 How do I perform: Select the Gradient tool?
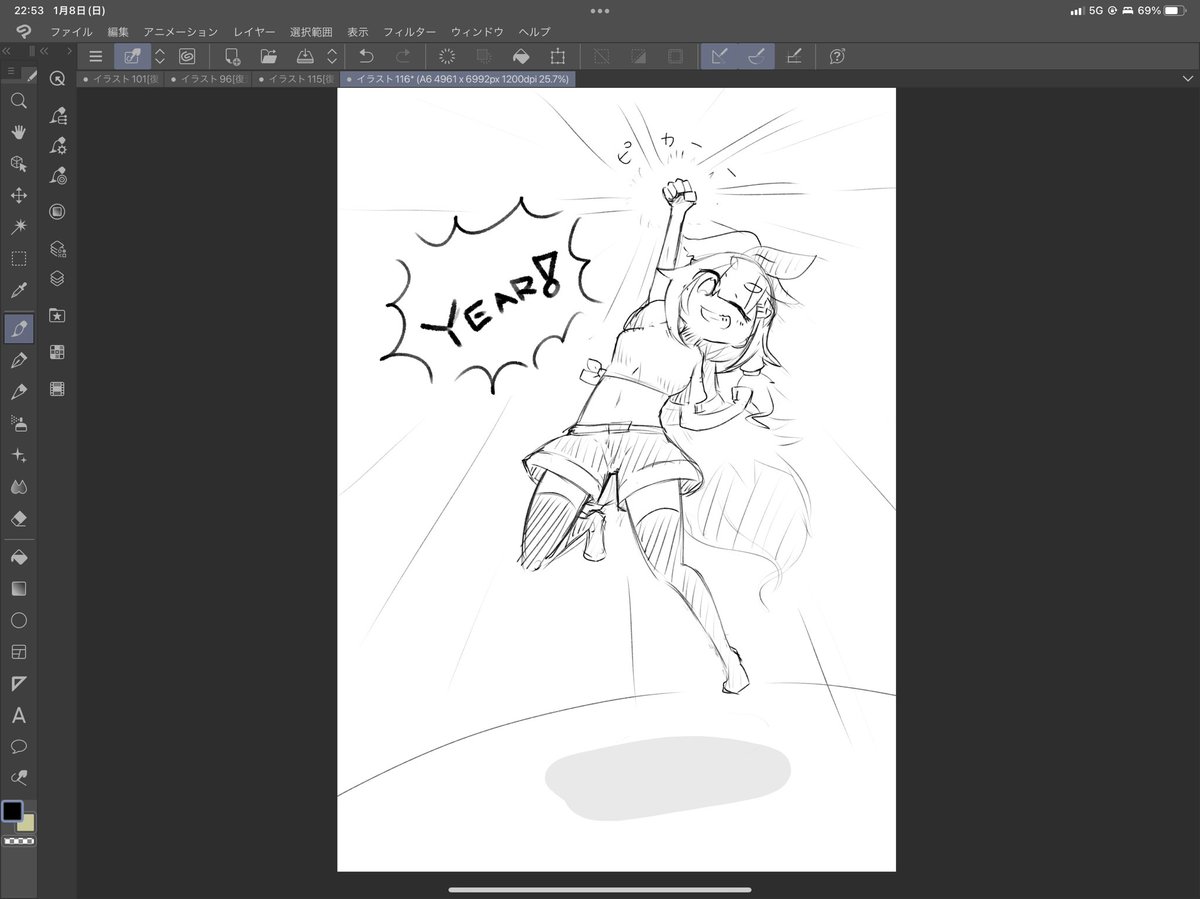pyautogui.click(x=18, y=589)
